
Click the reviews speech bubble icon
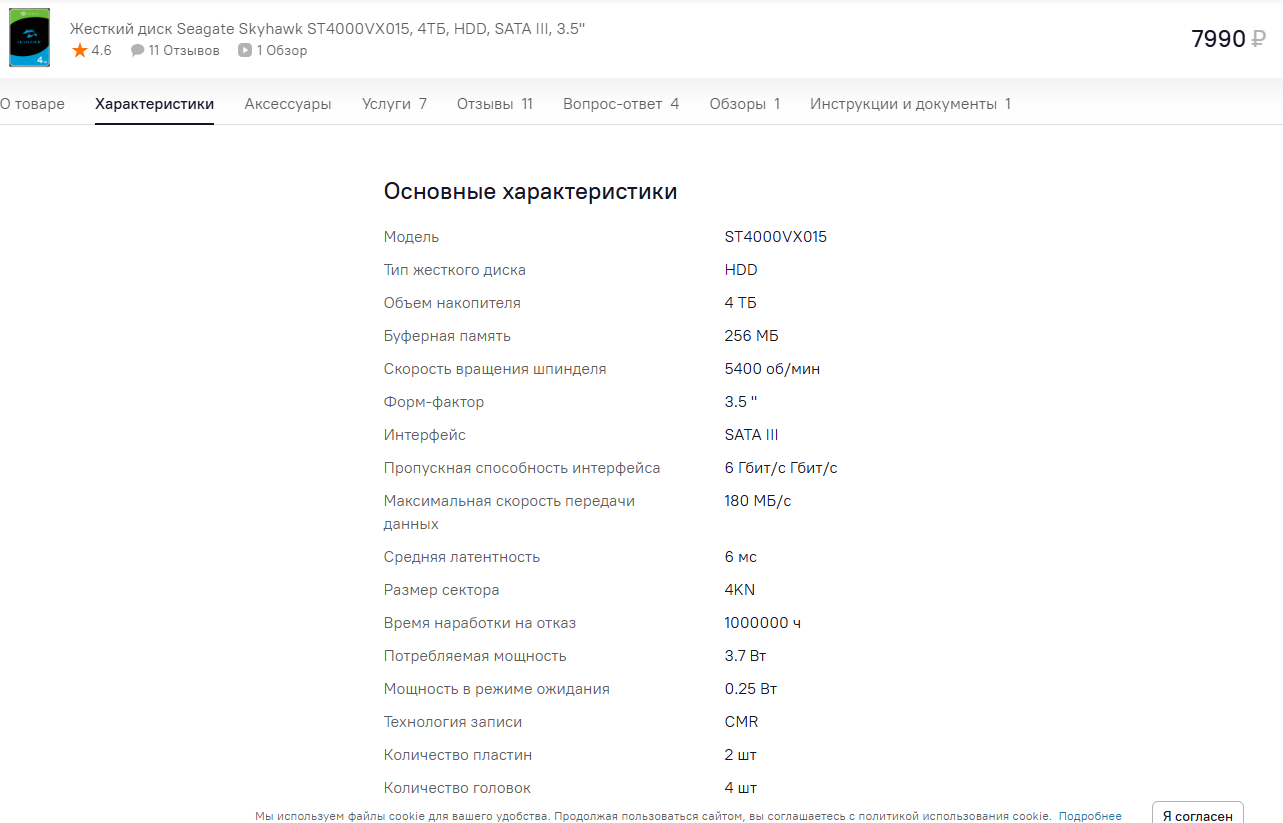138,50
